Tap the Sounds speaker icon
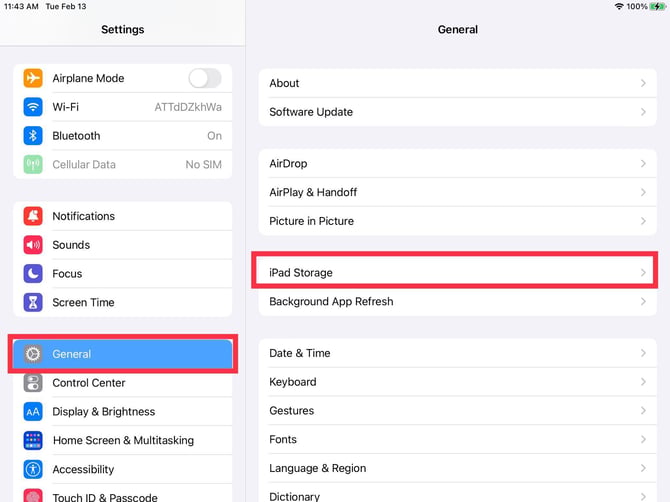Image resolution: width=670 pixels, height=502 pixels. coord(33,245)
